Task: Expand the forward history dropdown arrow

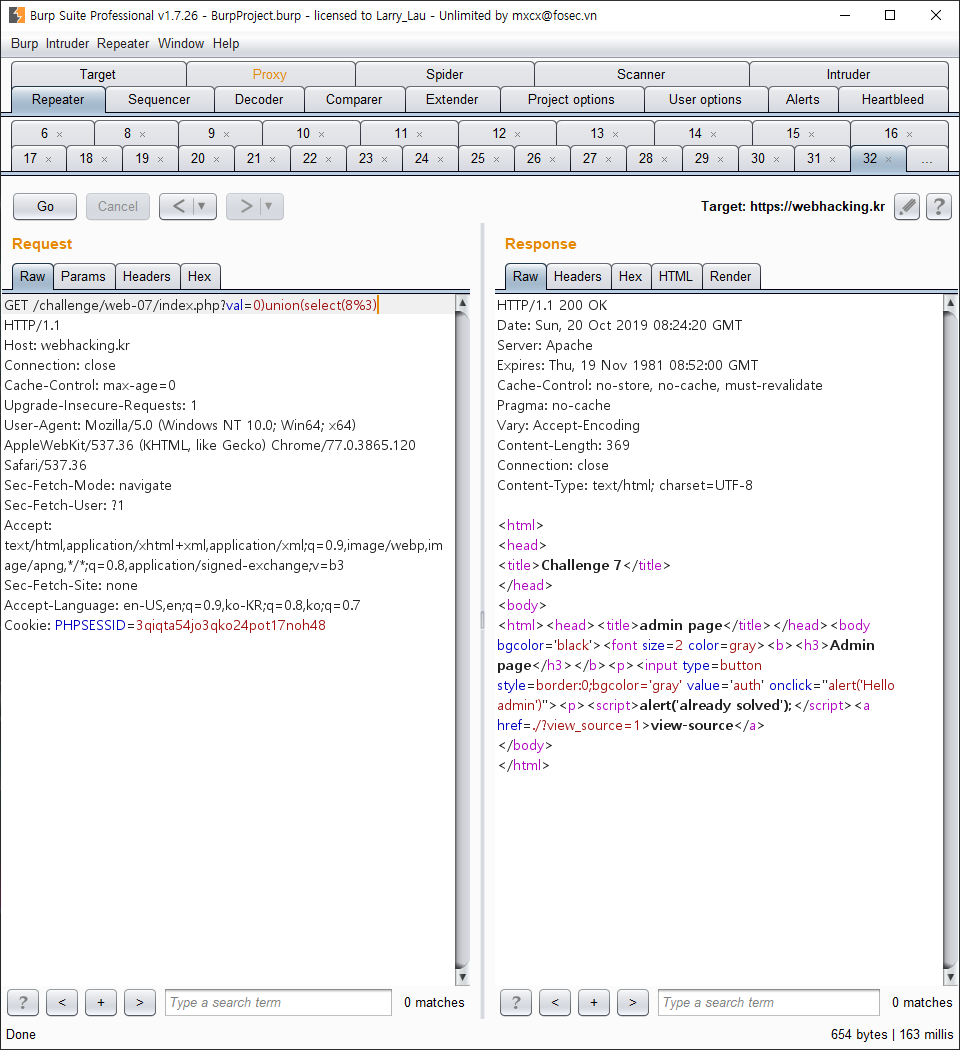Action: pos(268,206)
